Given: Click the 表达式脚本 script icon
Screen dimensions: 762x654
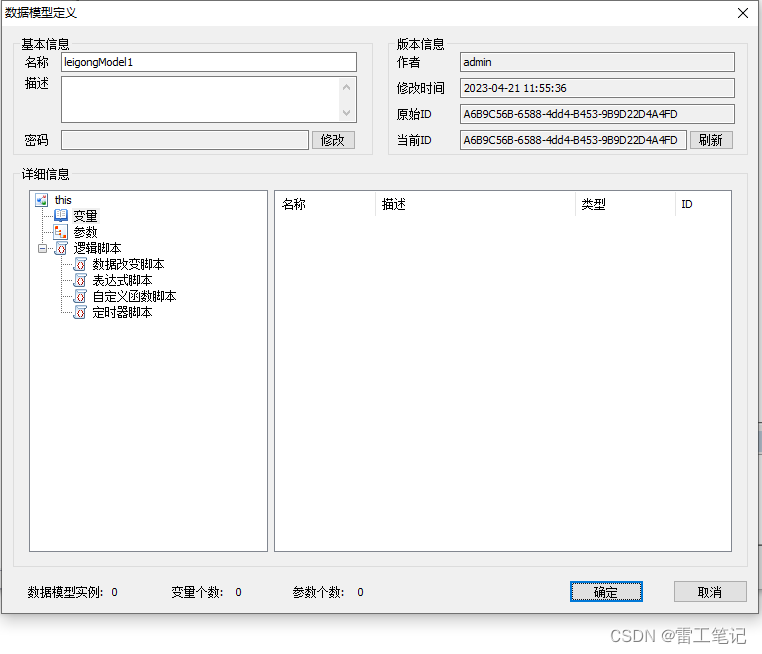Looking at the screenshot, I should [x=80, y=280].
